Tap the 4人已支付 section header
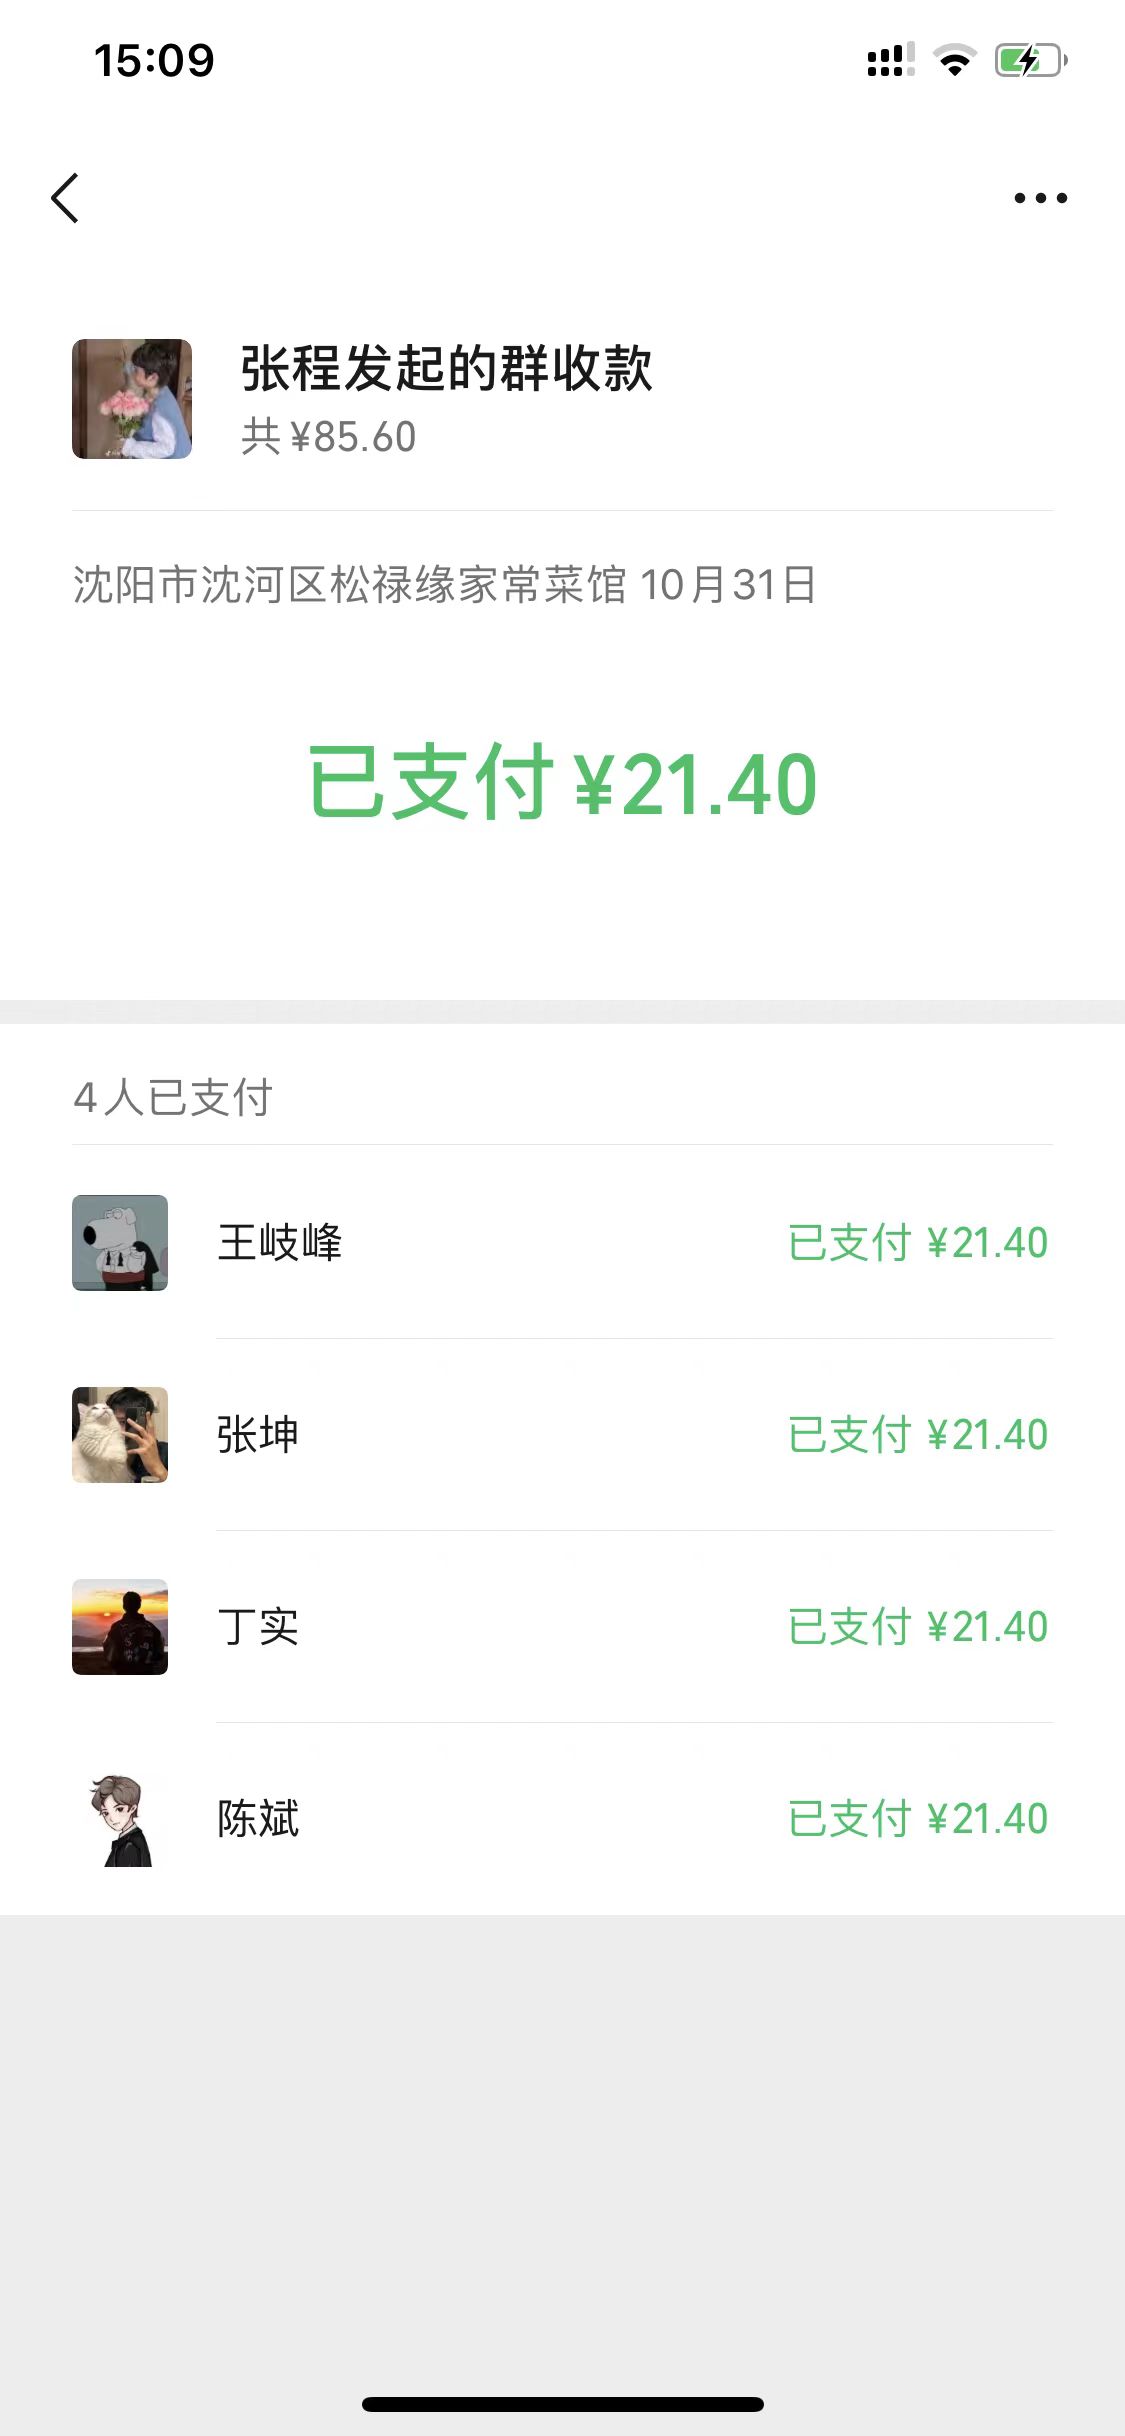 [x=173, y=1097]
